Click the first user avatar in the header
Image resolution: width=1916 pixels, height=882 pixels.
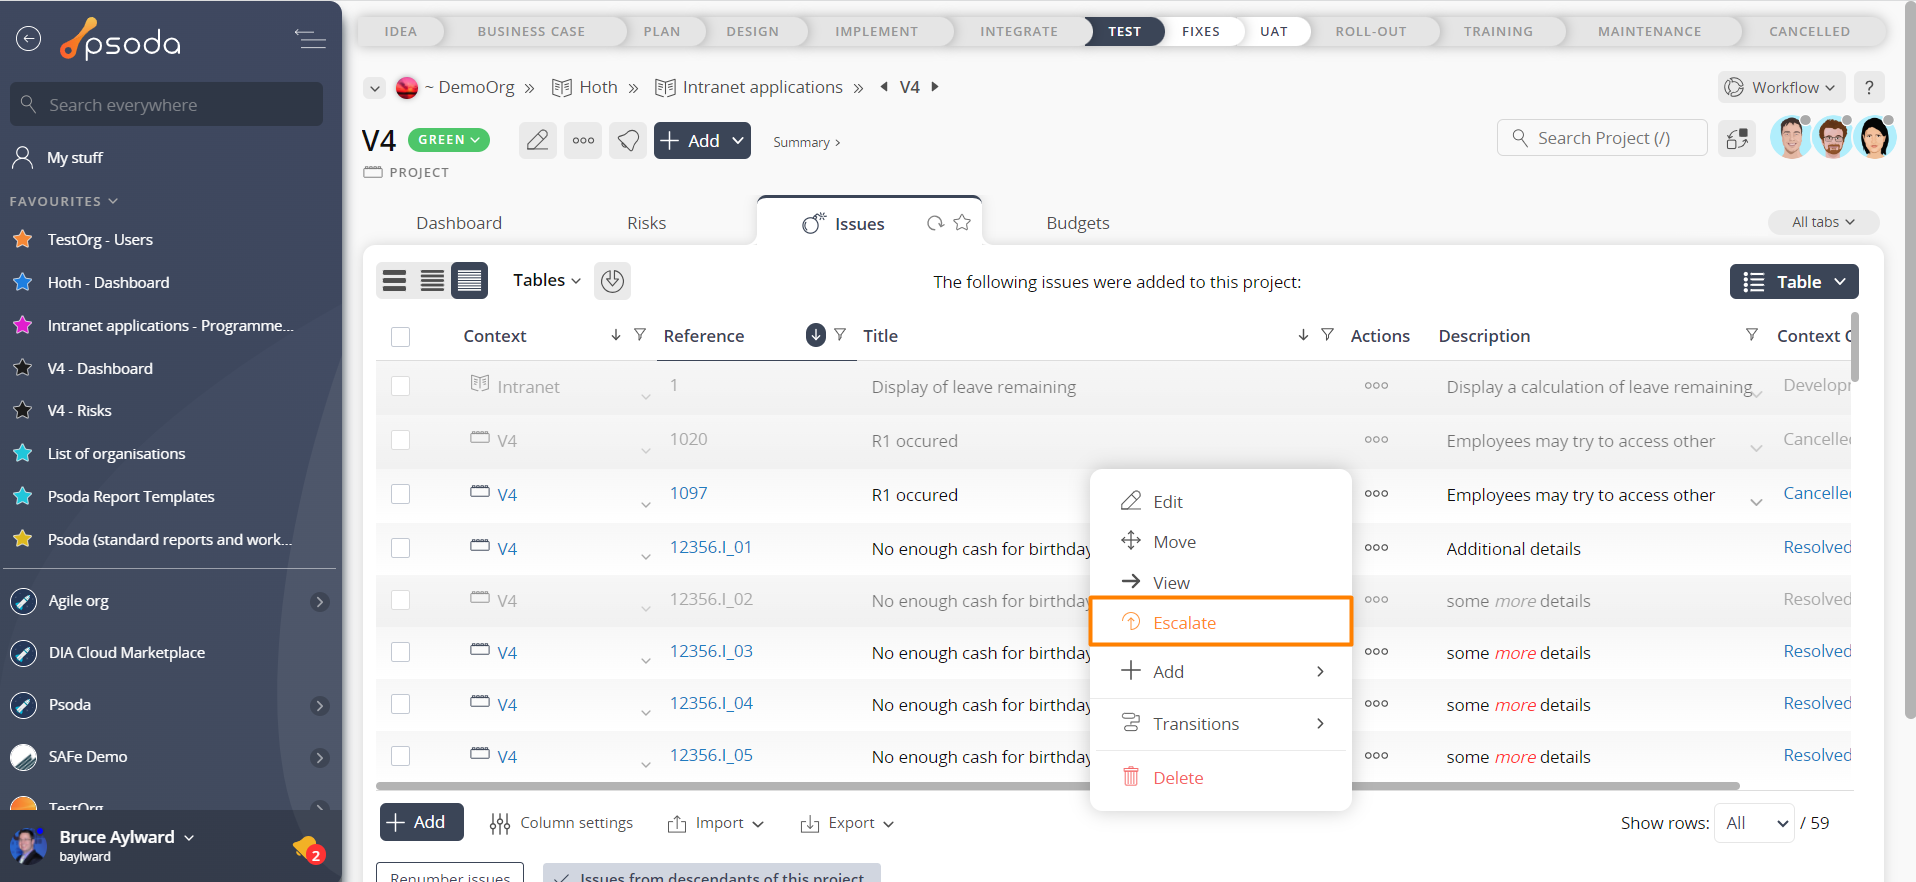(x=1791, y=137)
